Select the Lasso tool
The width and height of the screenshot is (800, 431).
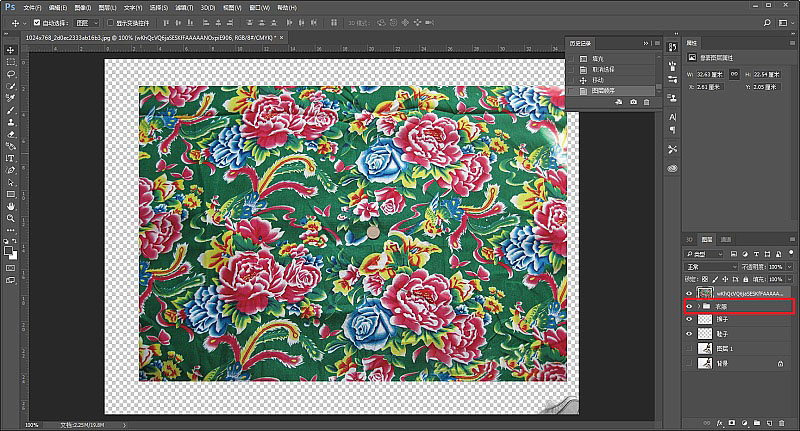(10, 74)
